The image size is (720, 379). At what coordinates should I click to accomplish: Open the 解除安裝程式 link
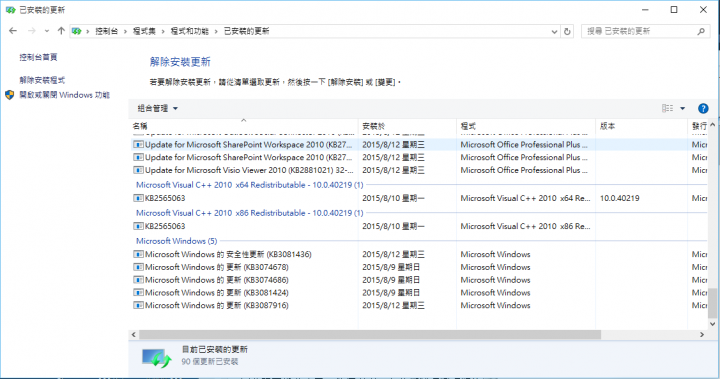pyautogui.click(x=42, y=80)
